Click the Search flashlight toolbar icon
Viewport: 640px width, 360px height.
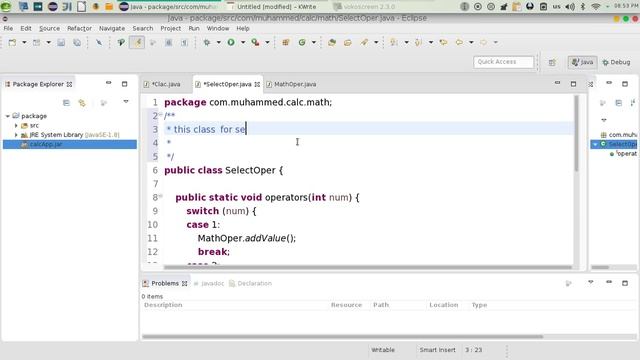tap(364, 42)
